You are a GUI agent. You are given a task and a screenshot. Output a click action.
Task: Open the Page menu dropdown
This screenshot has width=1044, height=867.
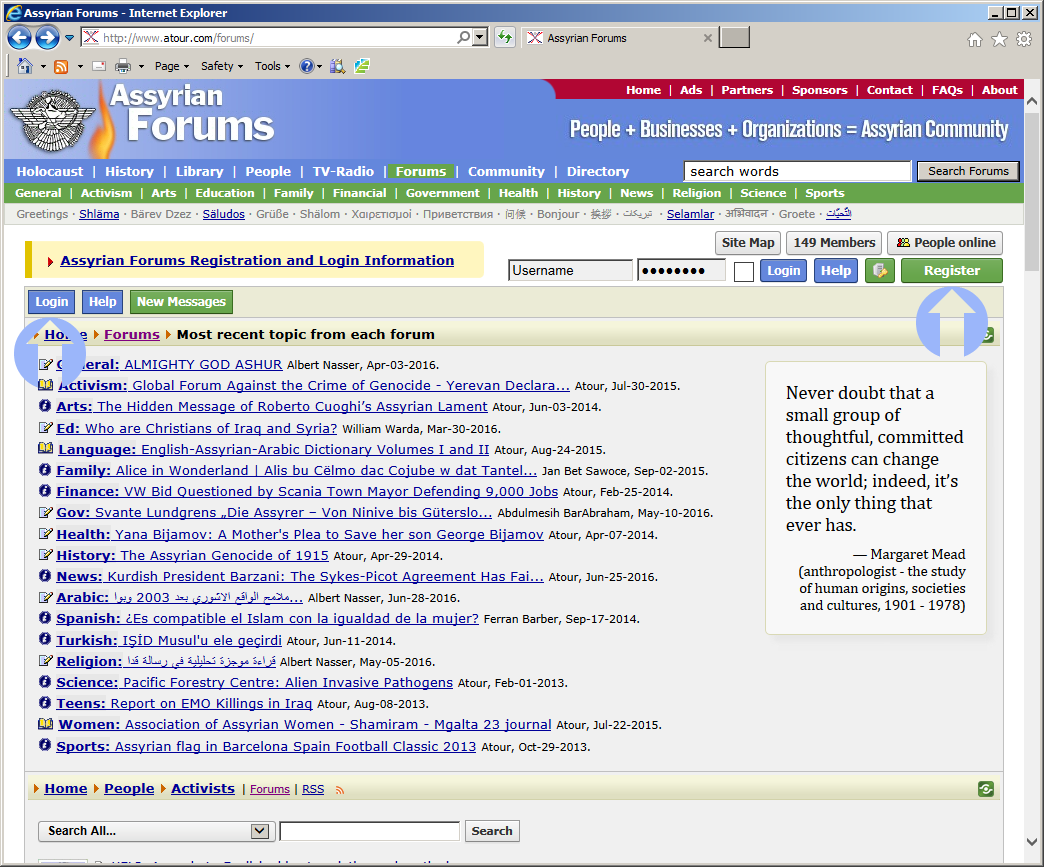pos(172,66)
